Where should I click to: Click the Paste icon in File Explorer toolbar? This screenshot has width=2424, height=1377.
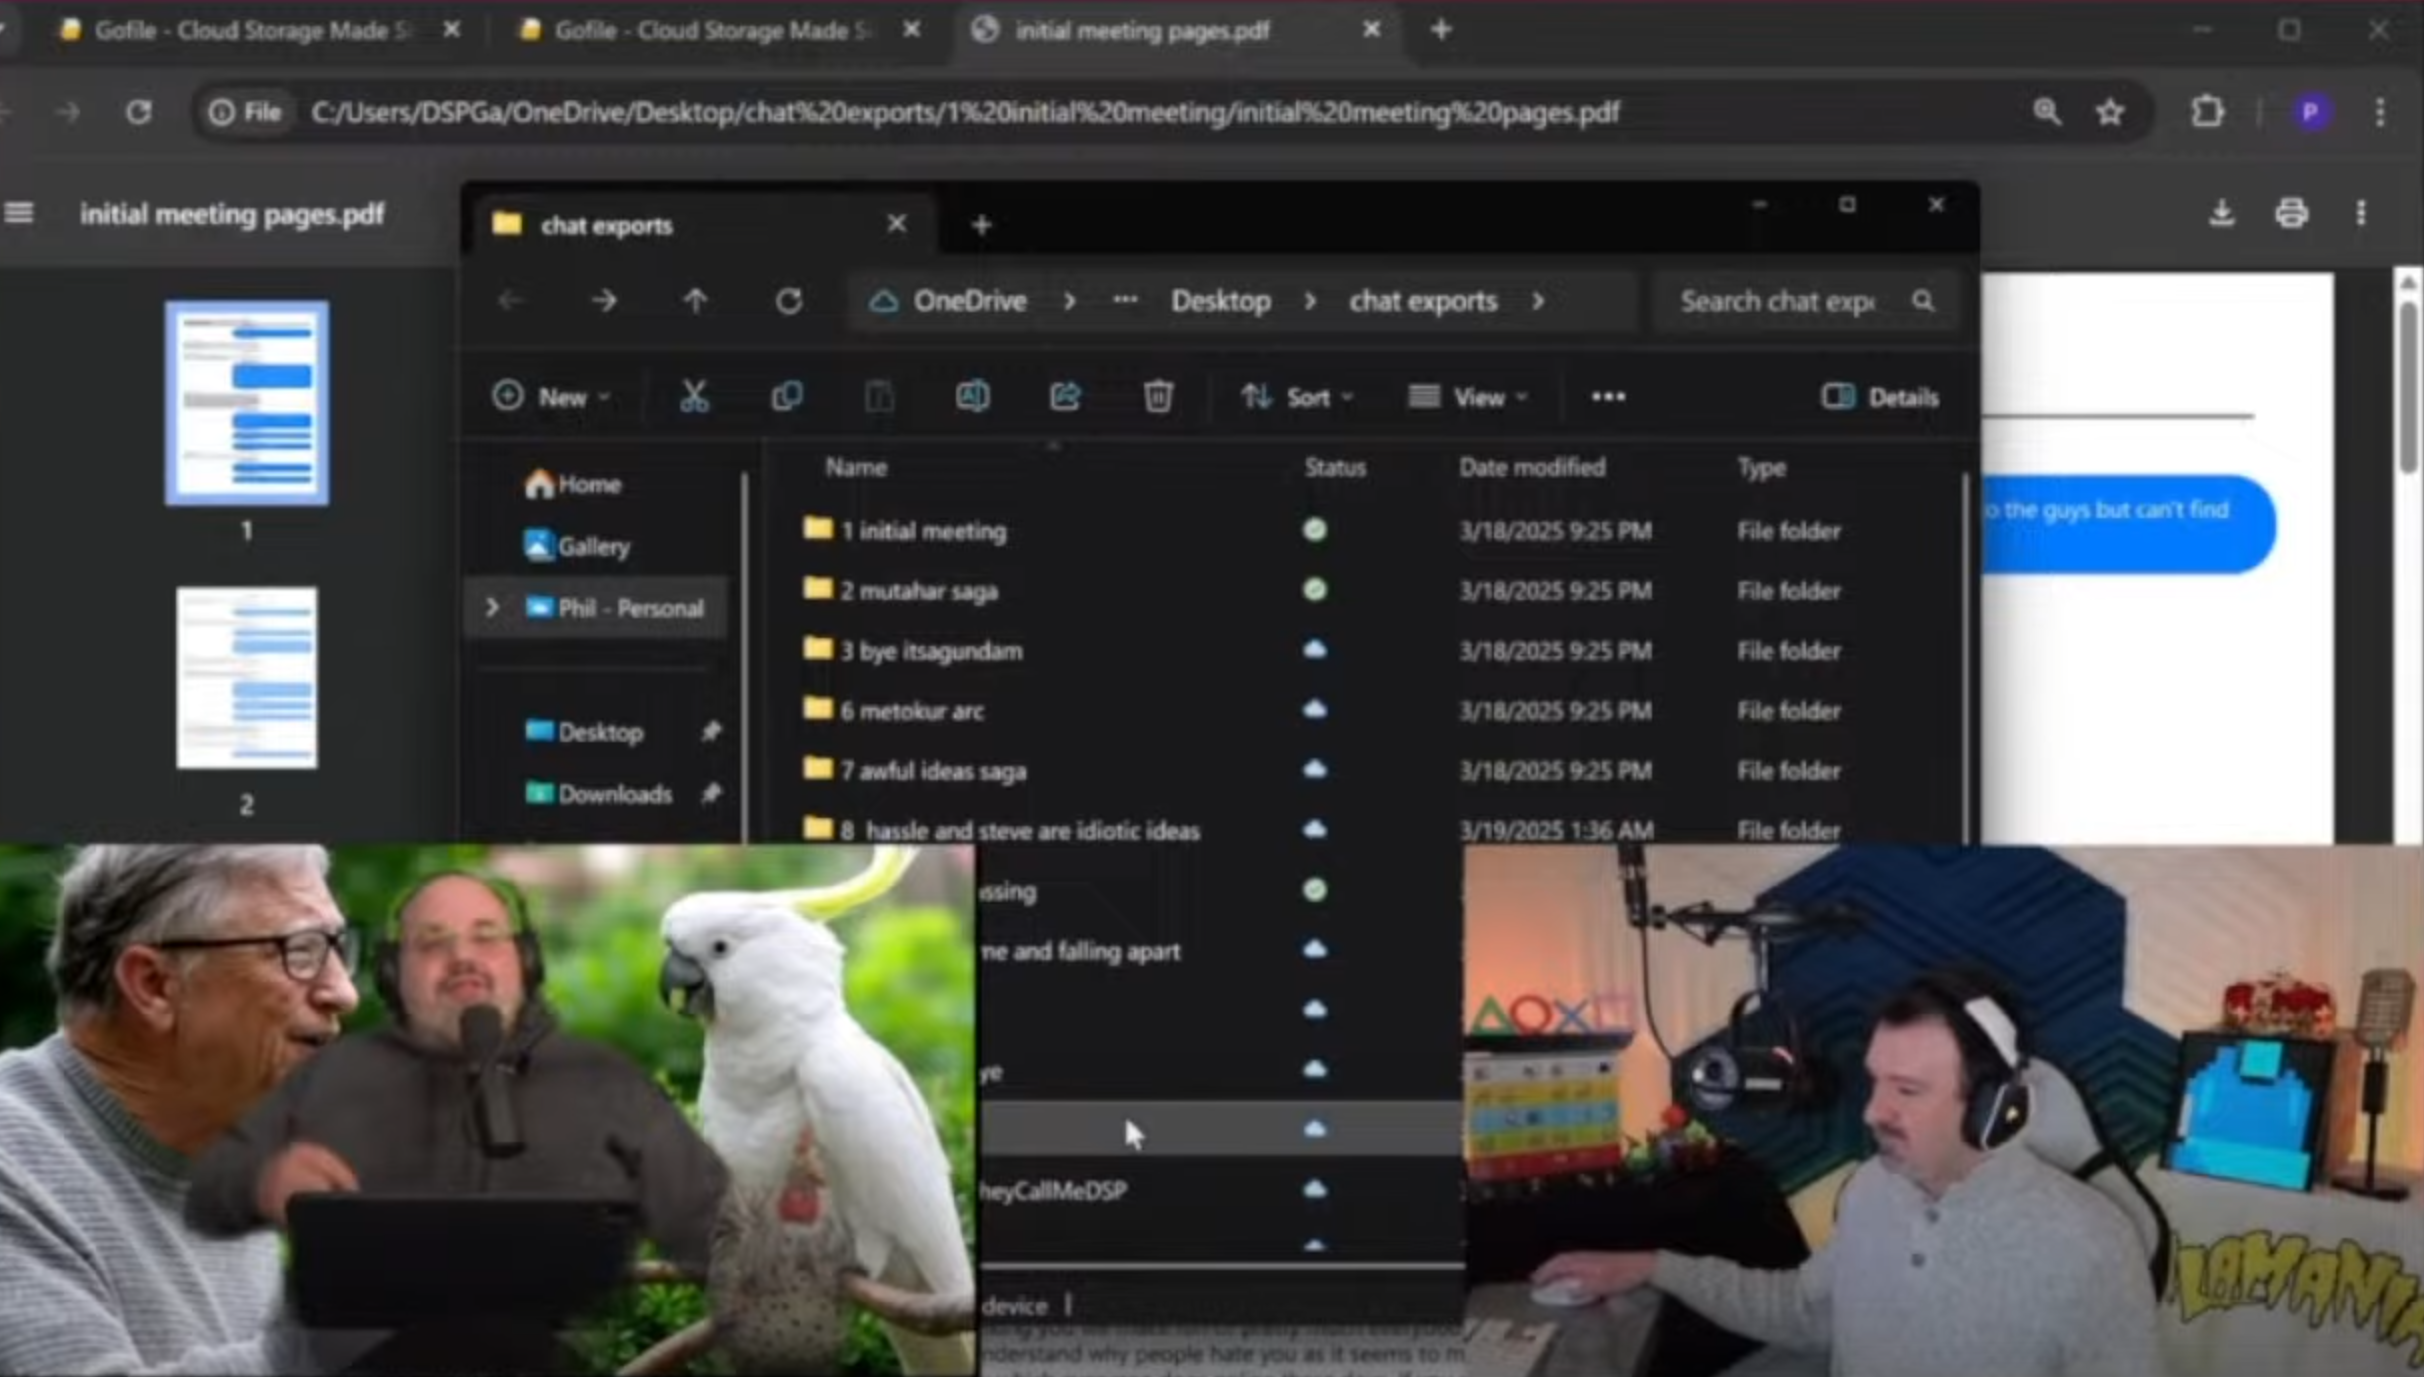point(879,397)
